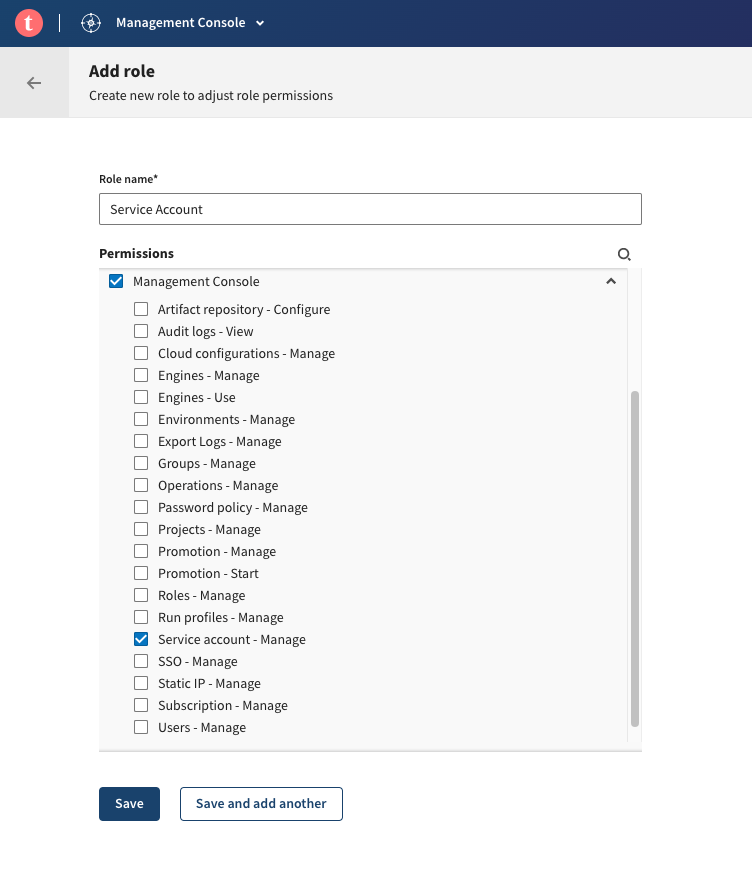Click the back arrow icon
Viewport: 752px width, 878px height.
[x=34, y=83]
